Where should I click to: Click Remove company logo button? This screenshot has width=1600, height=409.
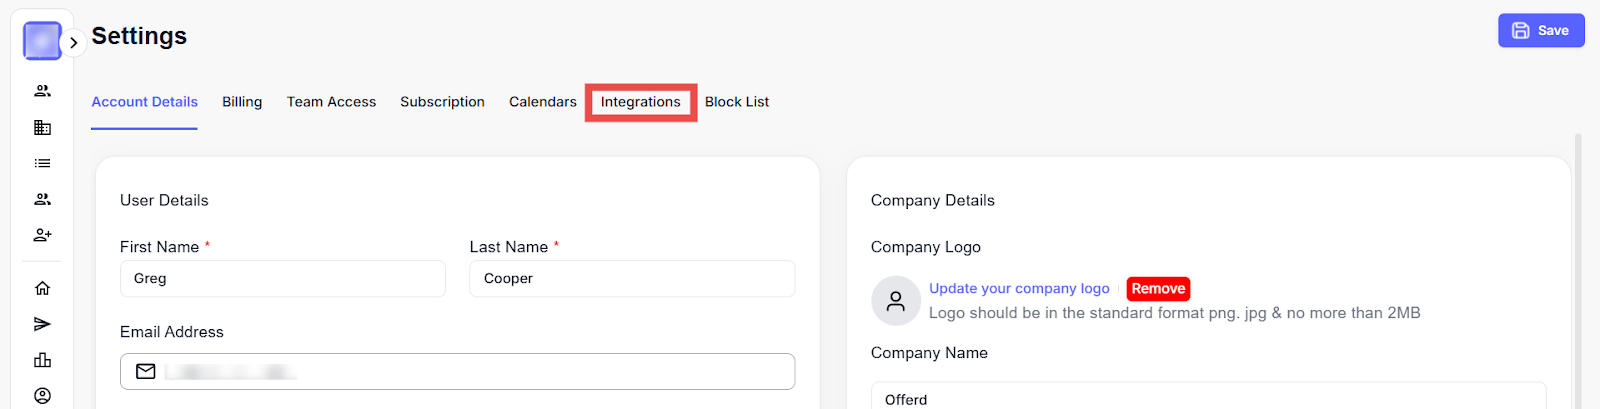[1158, 289]
